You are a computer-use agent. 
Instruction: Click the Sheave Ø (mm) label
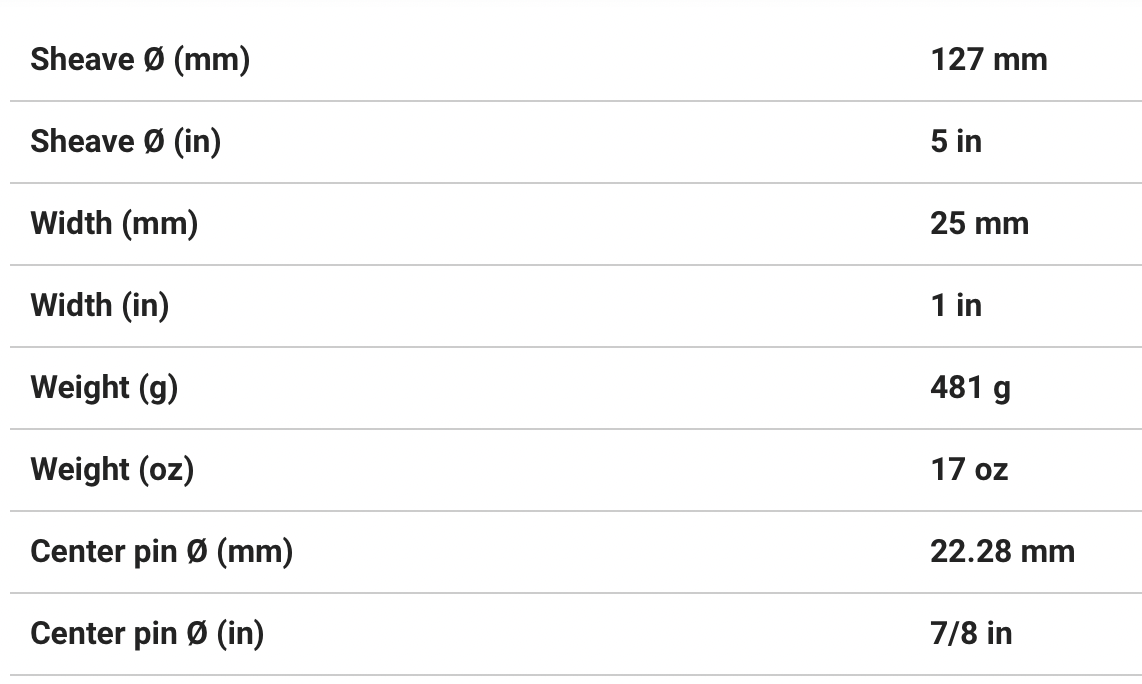pyautogui.click(x=140, y=60)
